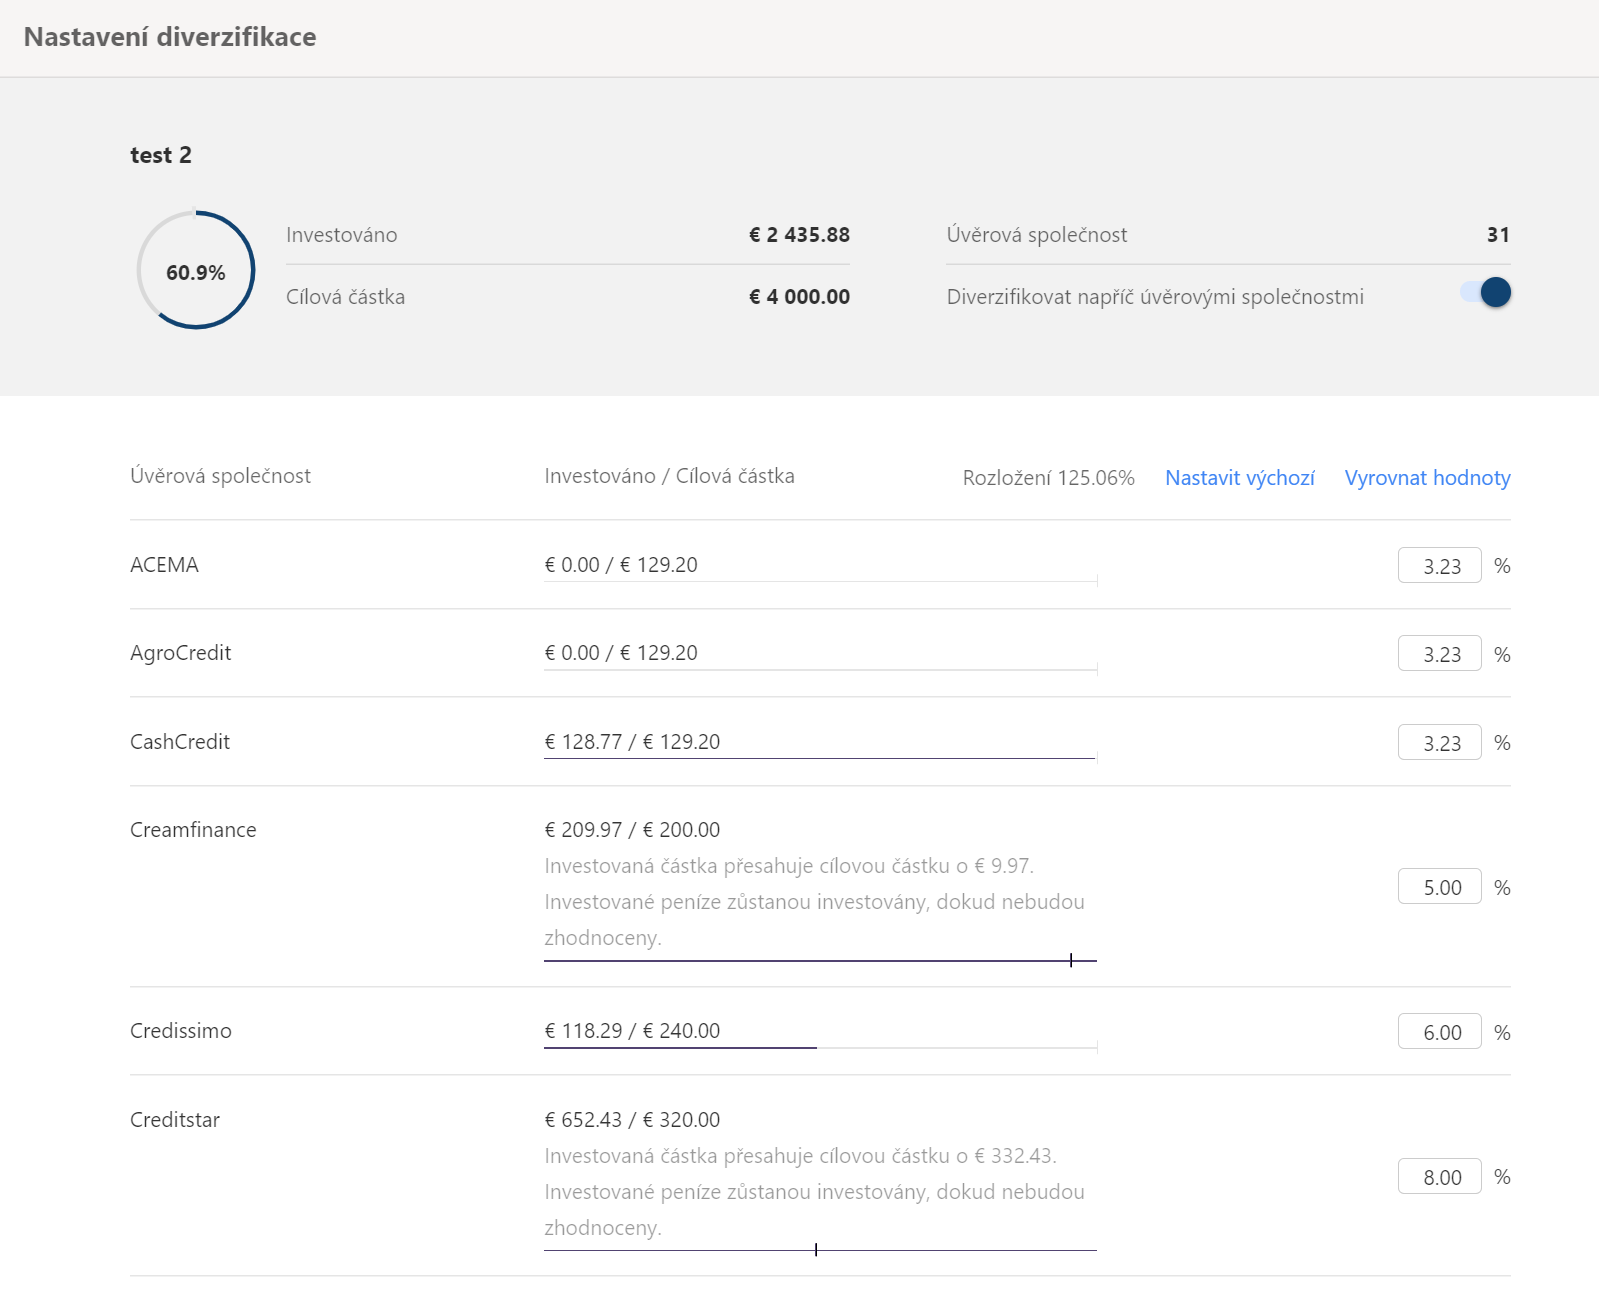Click the Investováno label in summary
The image size is (1599, 1292).
pos(342,235)
